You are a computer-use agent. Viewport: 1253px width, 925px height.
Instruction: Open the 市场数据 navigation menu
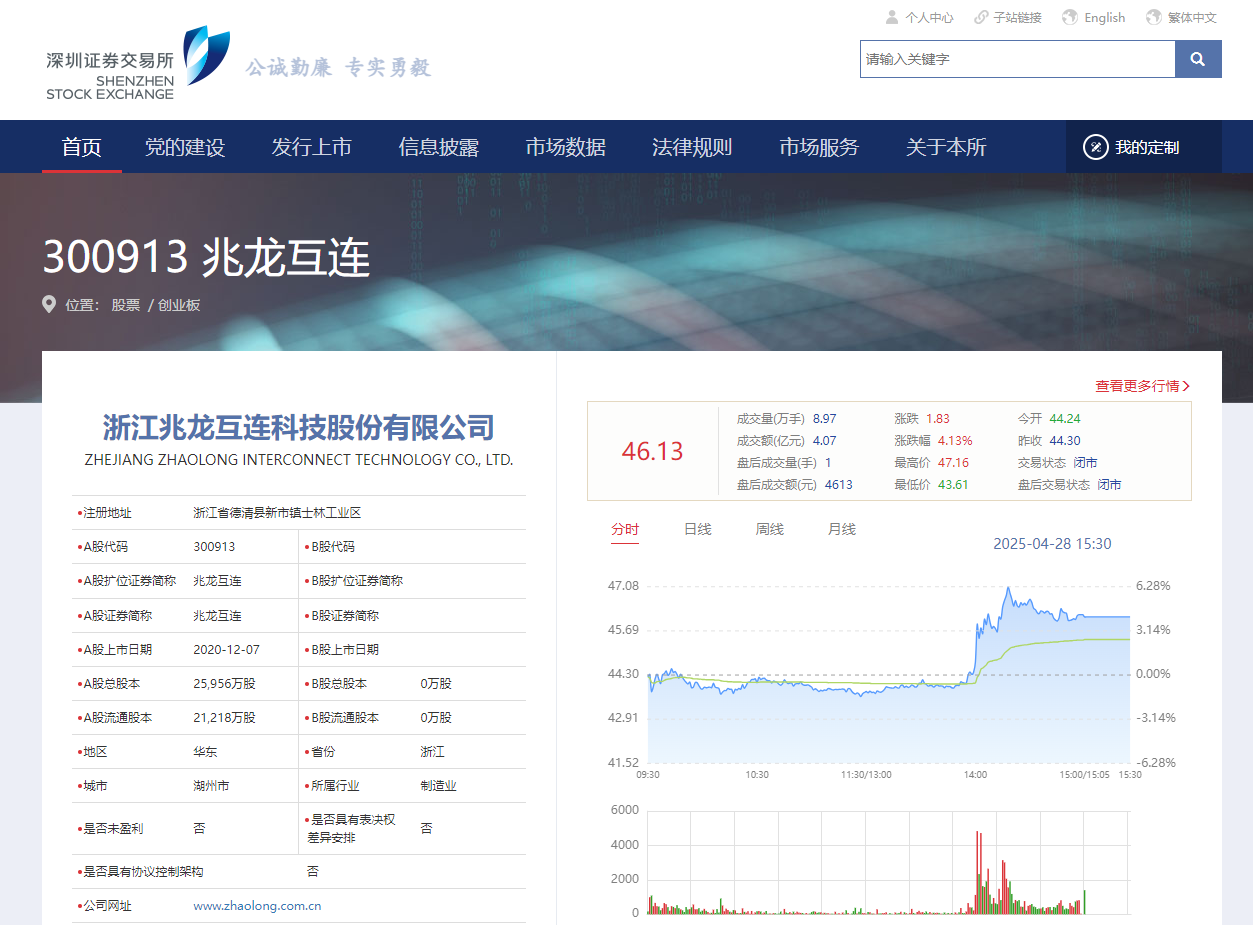[565, 147]
